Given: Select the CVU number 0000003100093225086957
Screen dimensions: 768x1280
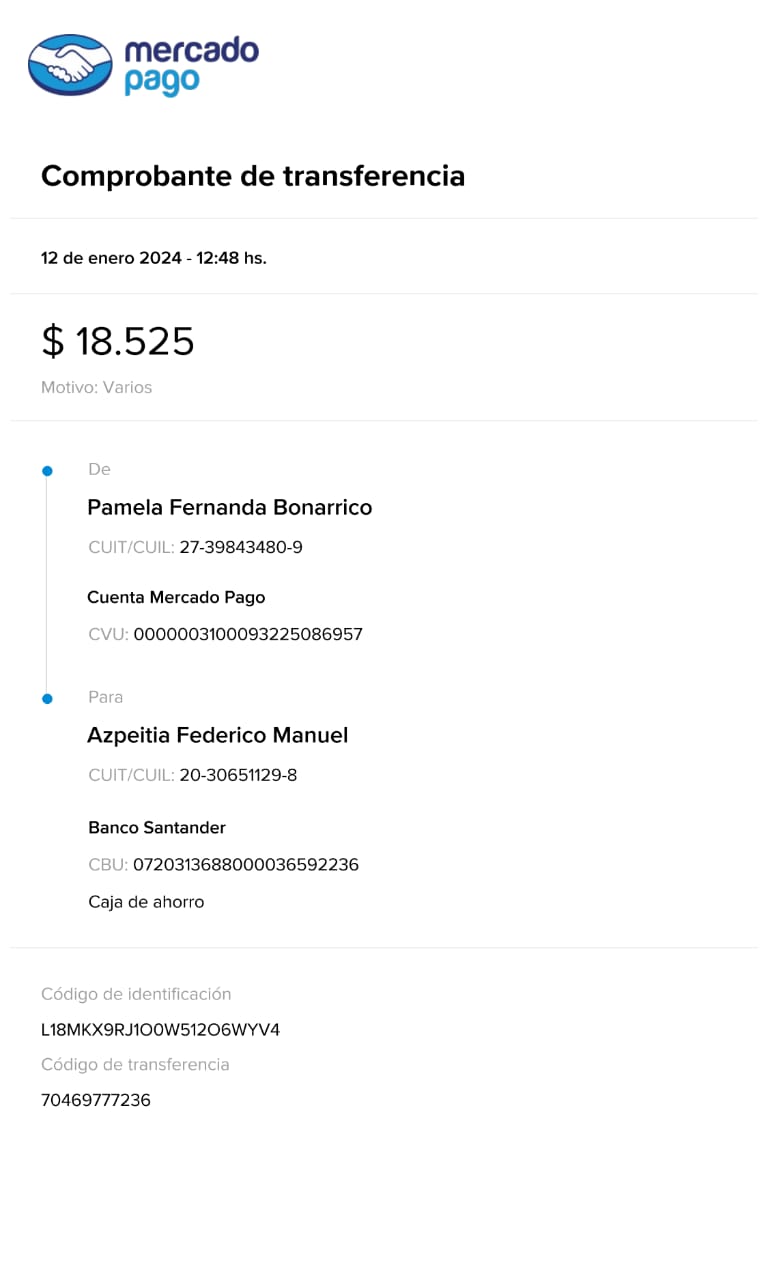Looking at the screenshot, I should (x=247, y=635).
